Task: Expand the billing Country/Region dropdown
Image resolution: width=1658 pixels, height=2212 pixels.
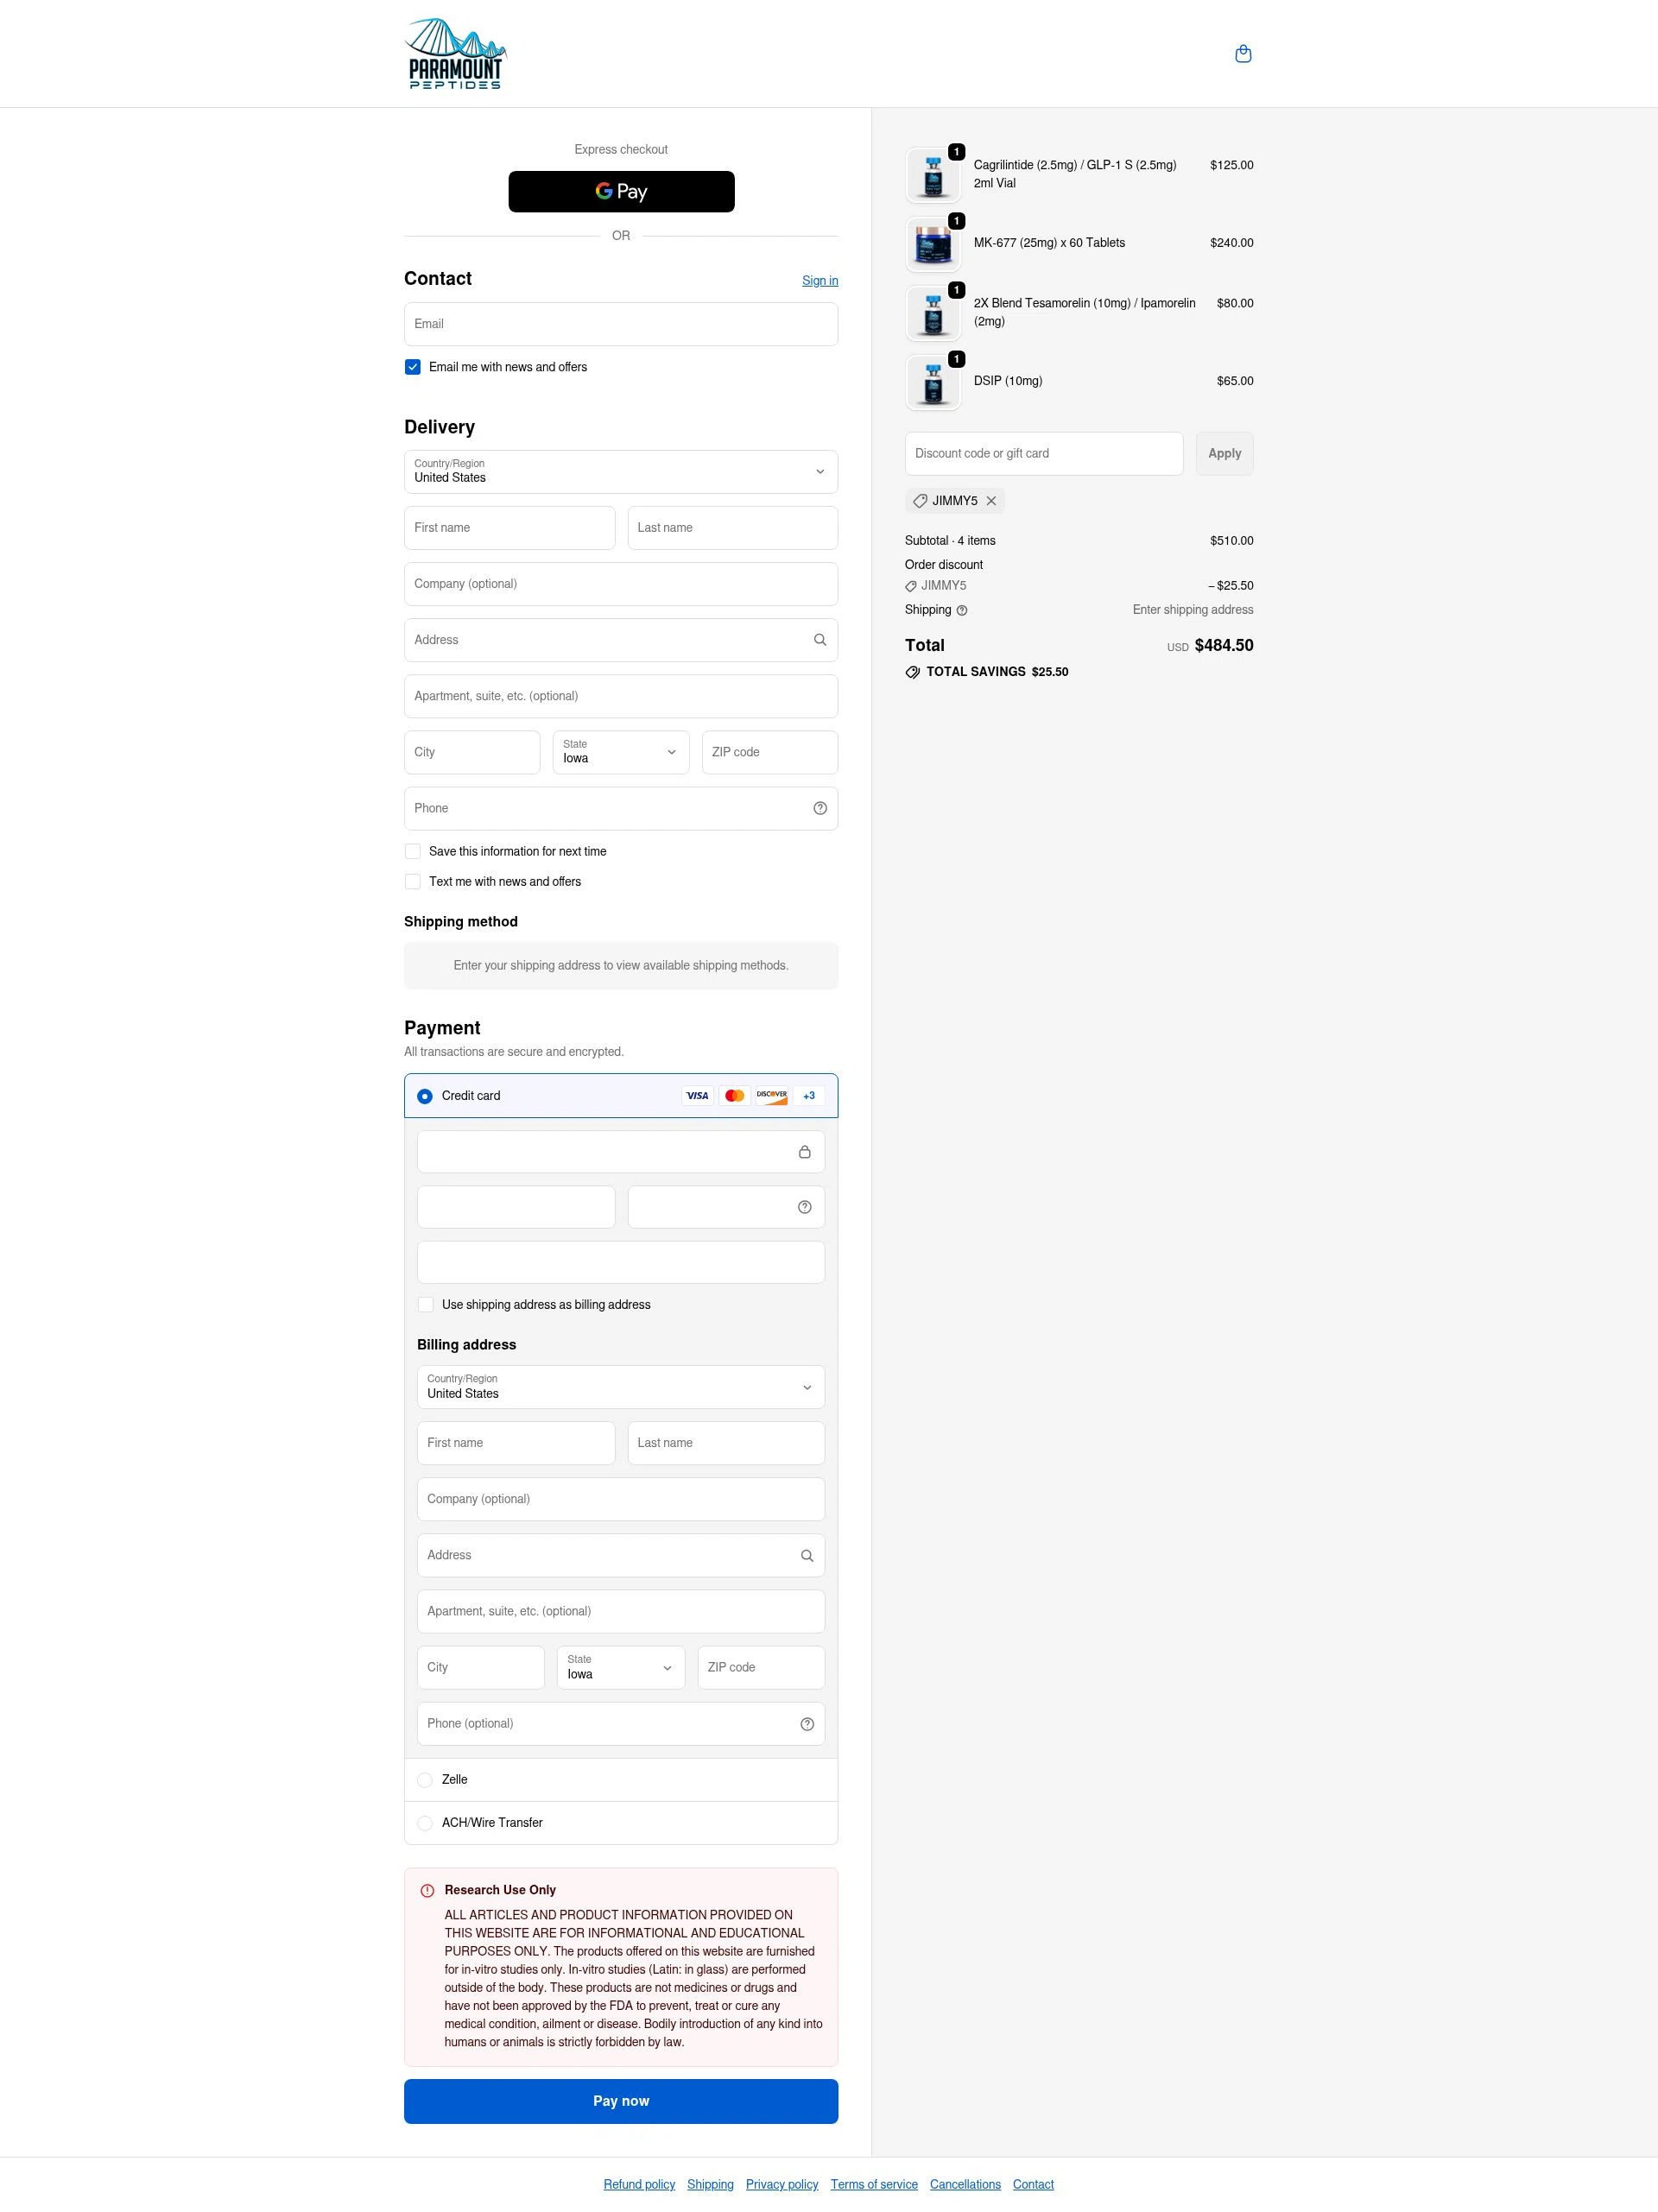Action: [x=620, y=1387]
